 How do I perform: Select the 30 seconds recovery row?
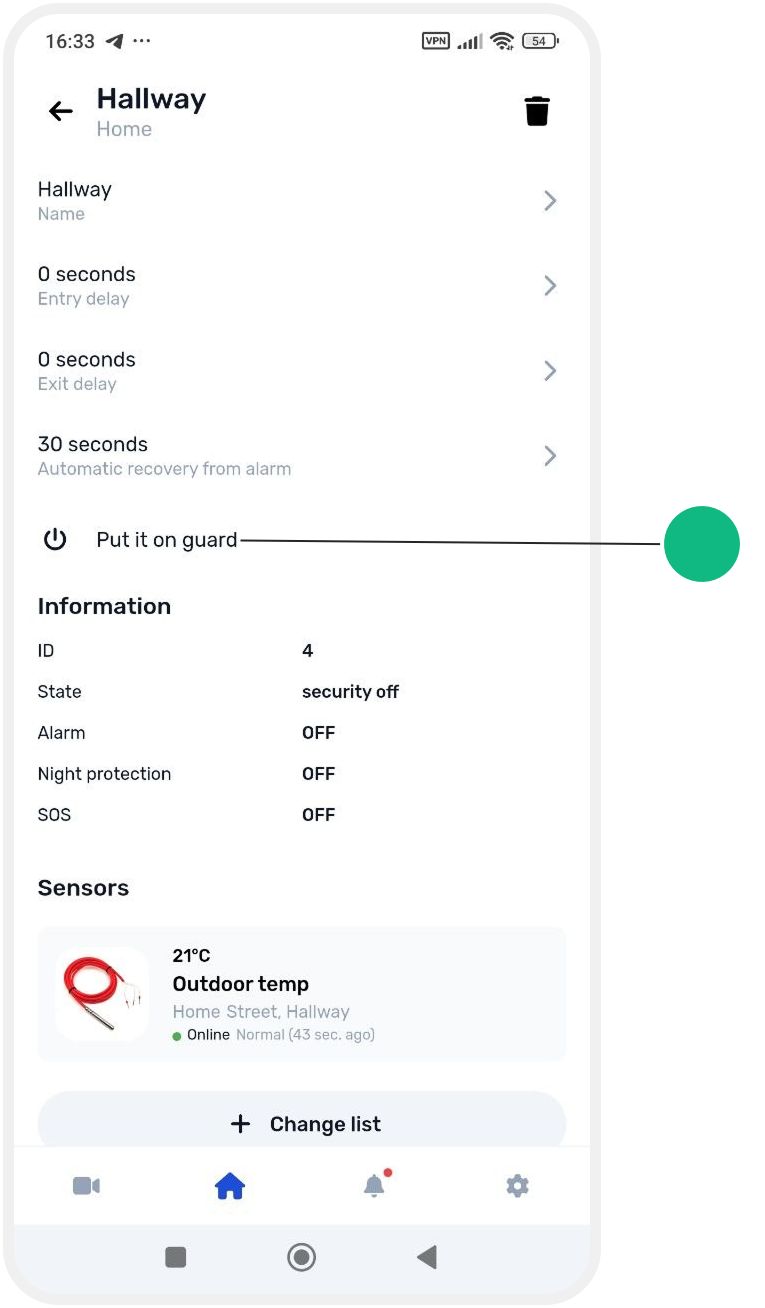coord(298,456)
